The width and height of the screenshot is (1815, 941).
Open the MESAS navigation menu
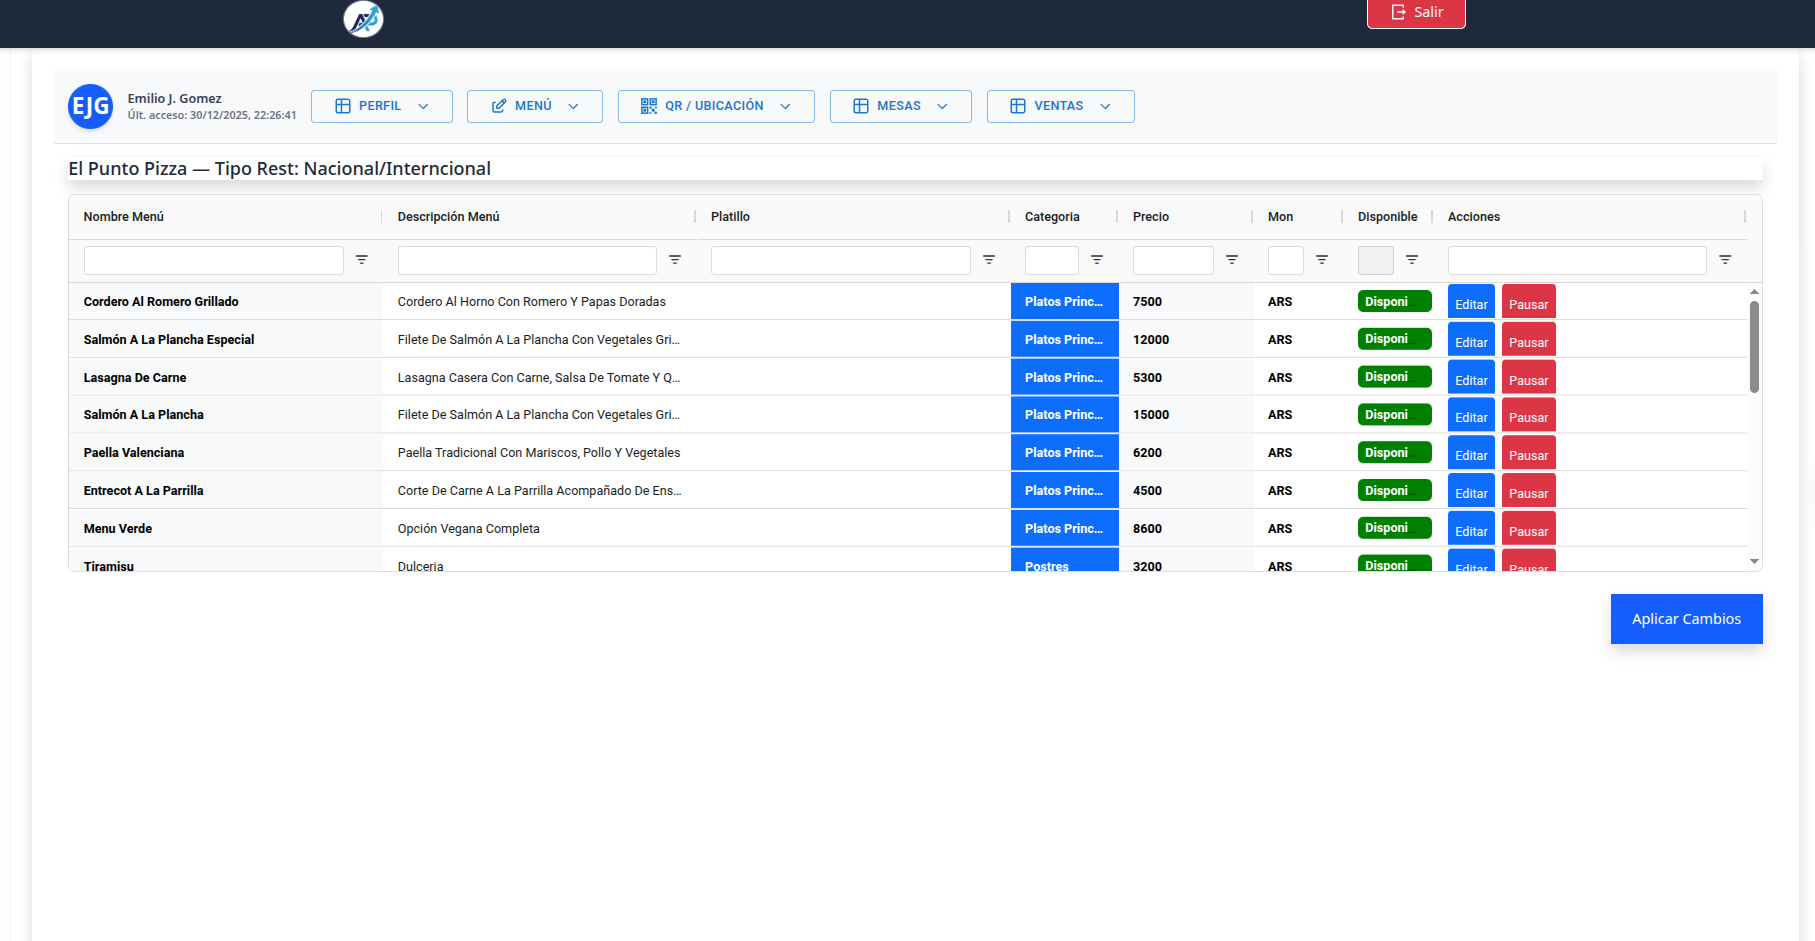tap(900, 106)
